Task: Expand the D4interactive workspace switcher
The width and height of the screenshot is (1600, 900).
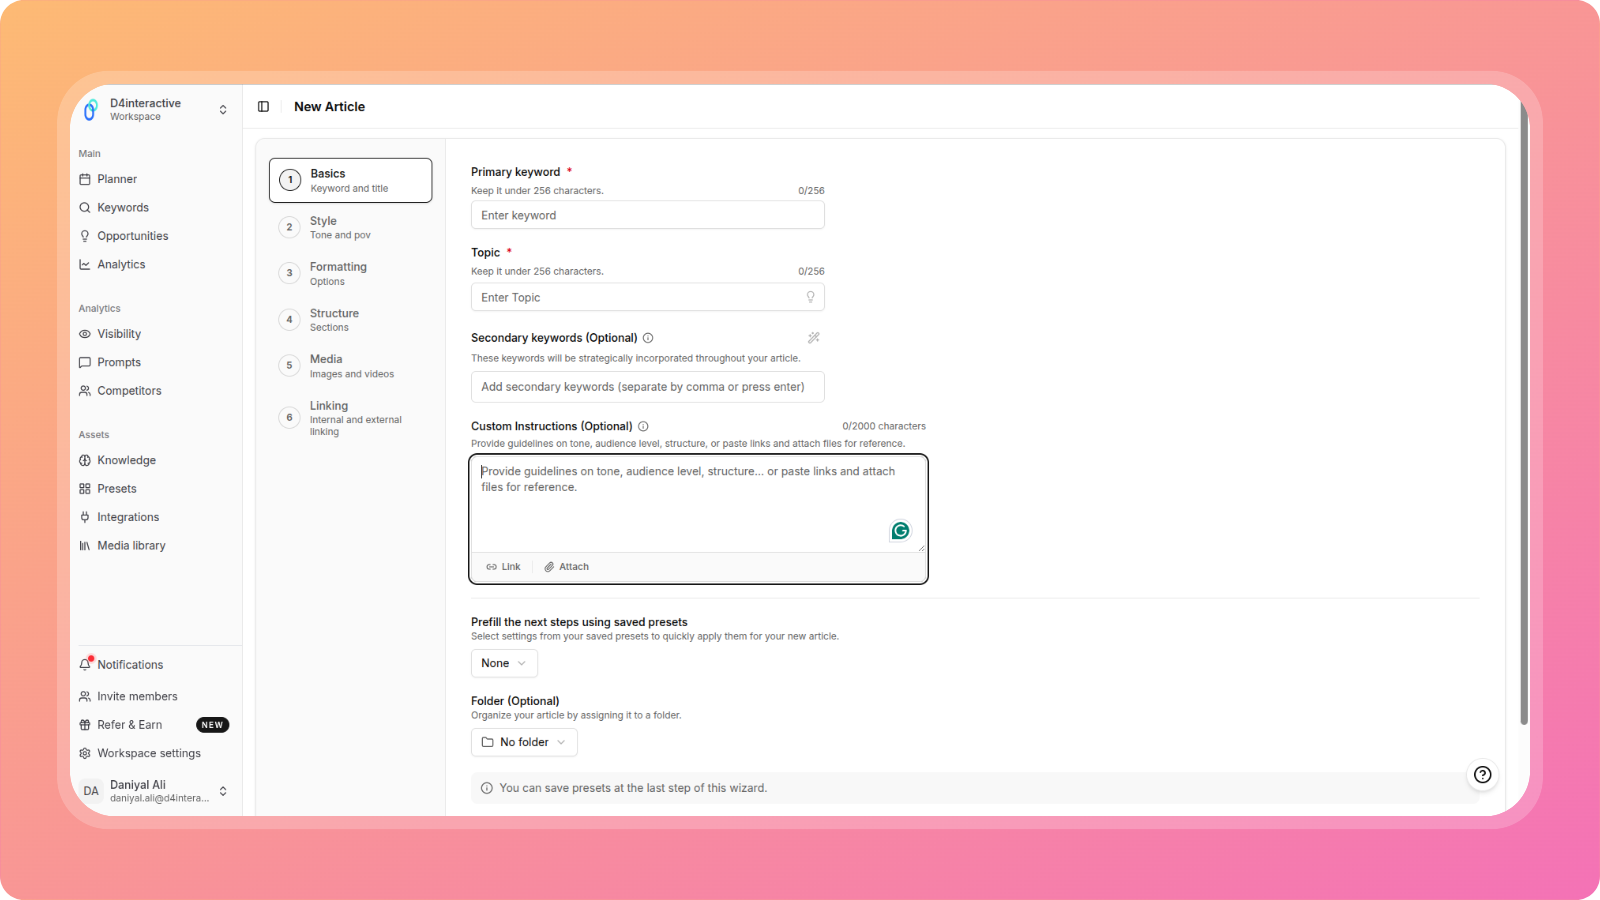Action: click(222, 110)
